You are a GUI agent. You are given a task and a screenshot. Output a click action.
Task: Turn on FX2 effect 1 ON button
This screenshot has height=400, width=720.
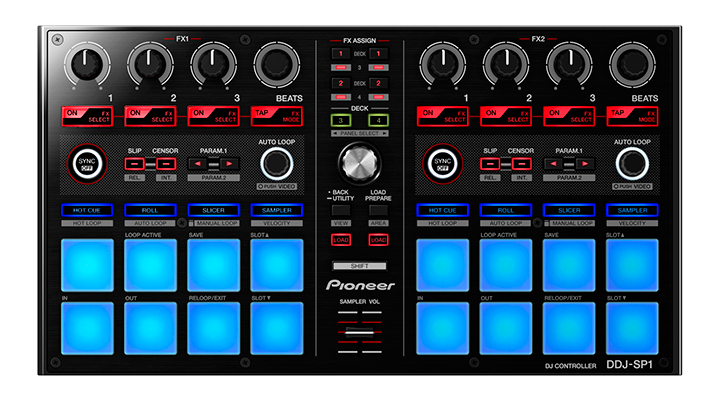(443, 116)
